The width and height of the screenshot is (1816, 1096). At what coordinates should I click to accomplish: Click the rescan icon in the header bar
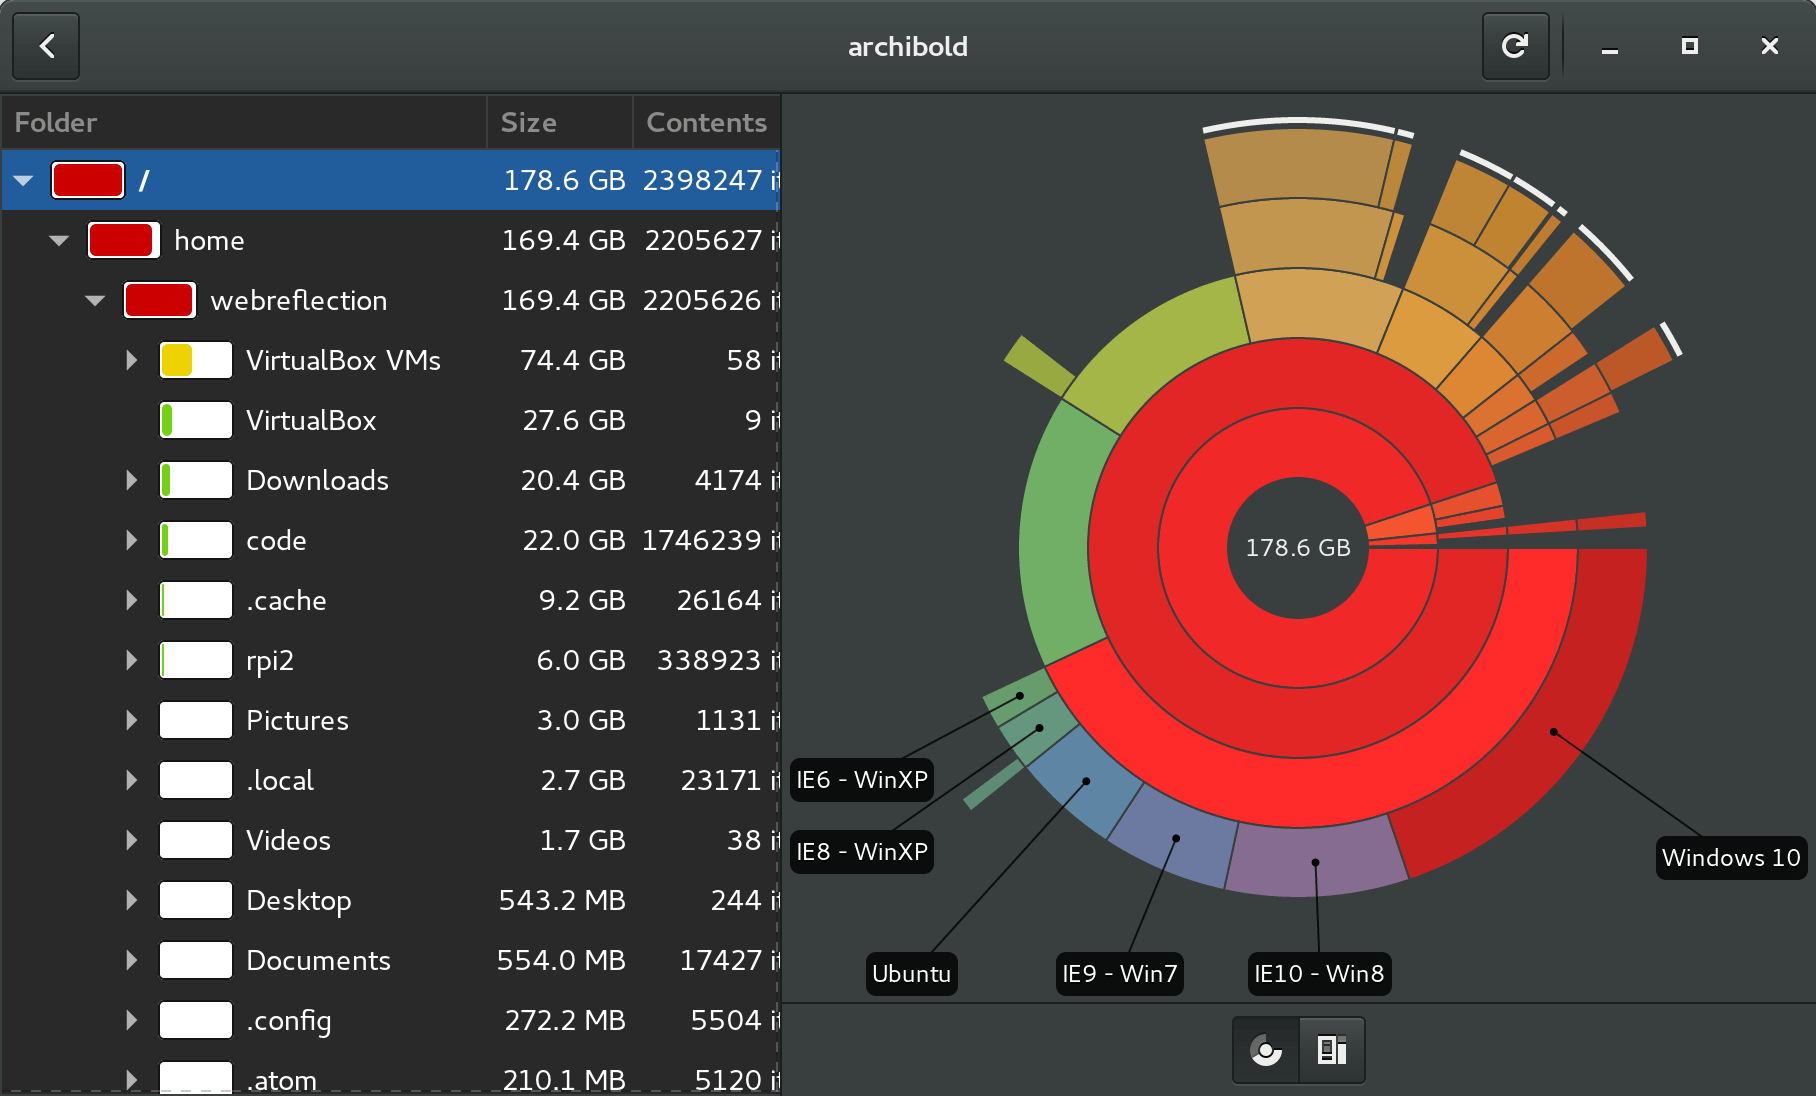pyautogui.click(x=1514, y=46)
